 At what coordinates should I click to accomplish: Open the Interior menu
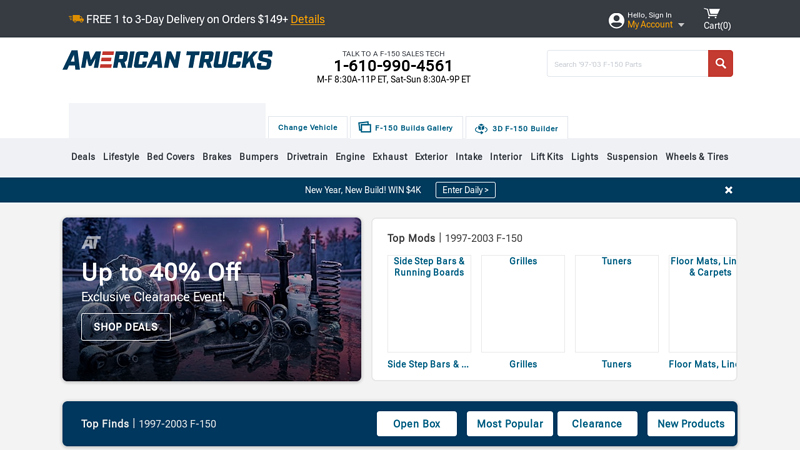tap(506, 157)
